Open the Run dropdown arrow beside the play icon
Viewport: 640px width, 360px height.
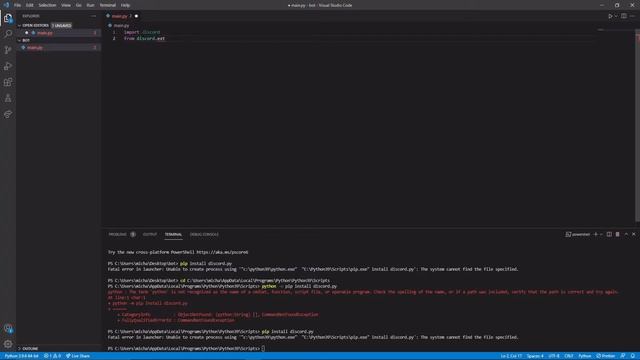click(x=616, y=16)
